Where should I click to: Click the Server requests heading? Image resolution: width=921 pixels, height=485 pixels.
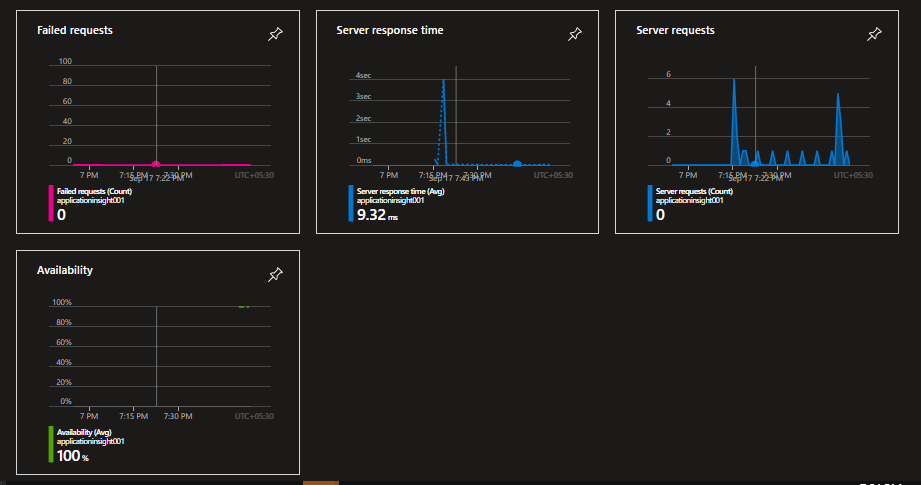click(675, 30)
